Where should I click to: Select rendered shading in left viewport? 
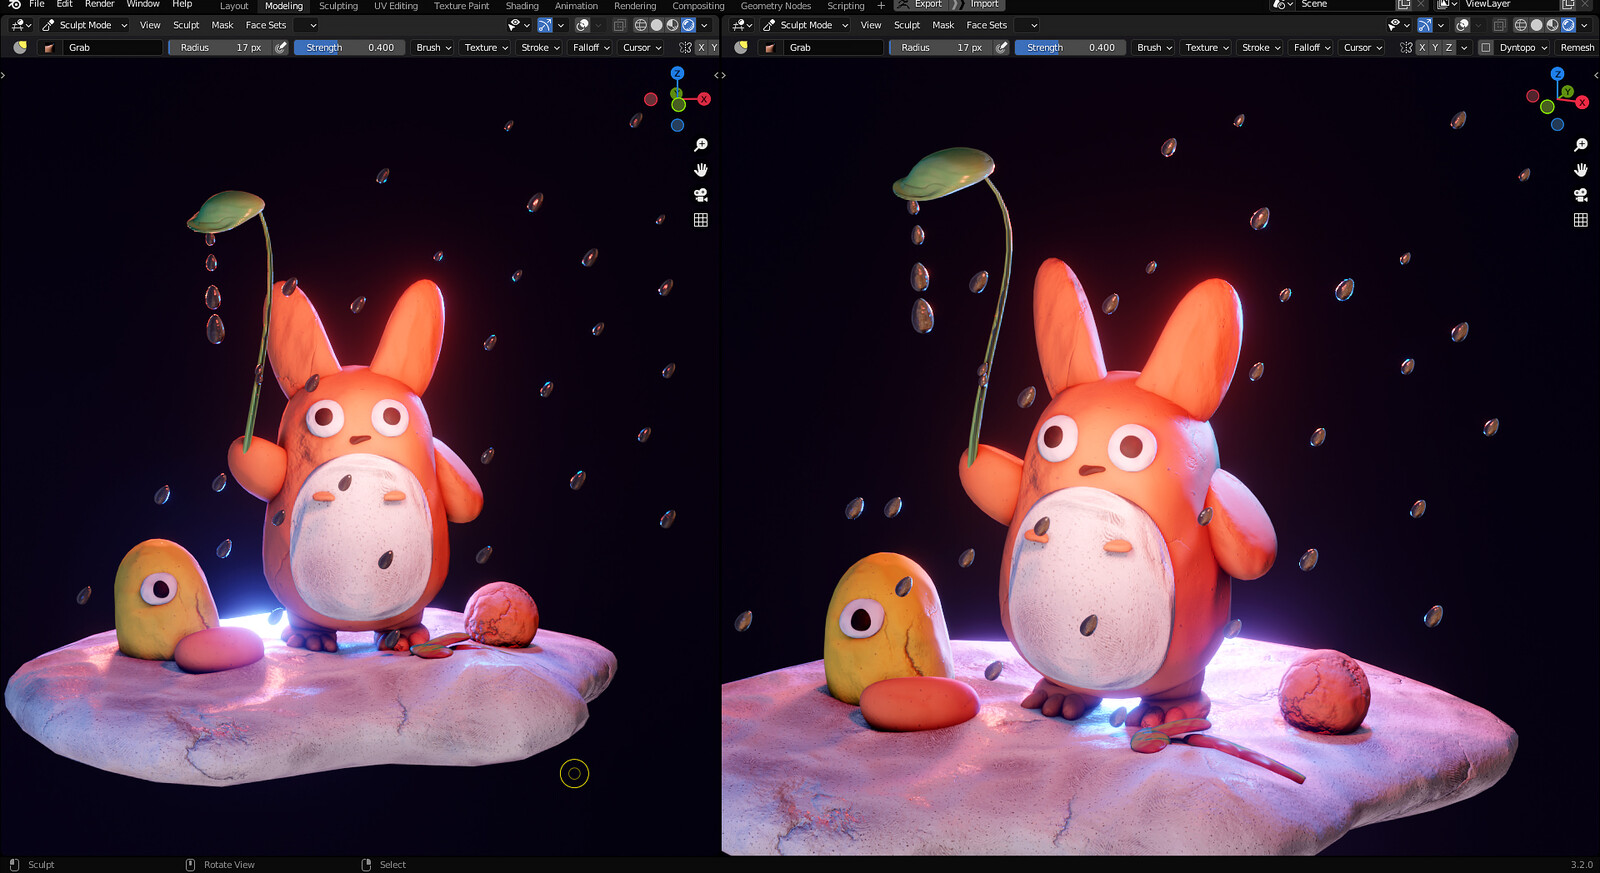tap(688, 25)
